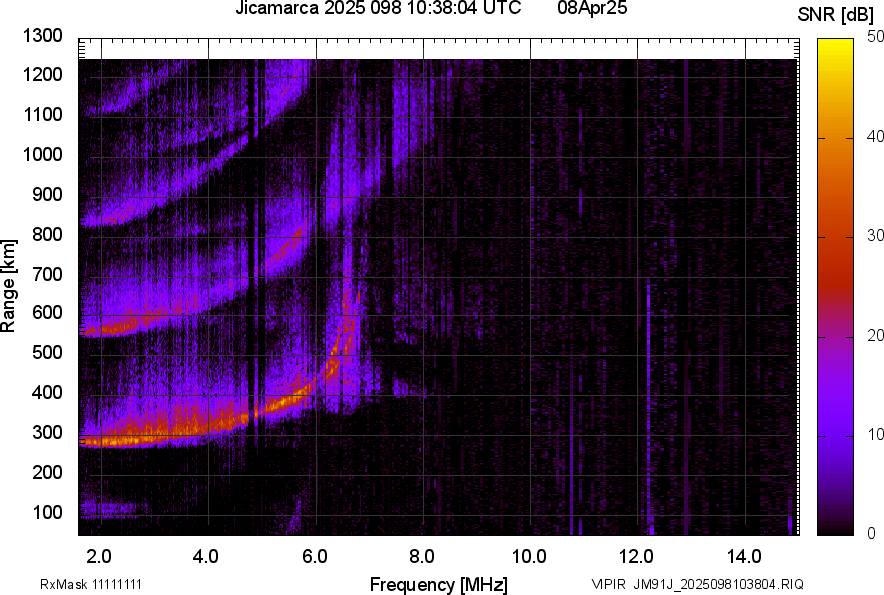Image resolution: width=884 pixels, height=595 pixels.
Task: Click the frequency tick label '12.0'
Action: coord(637,557)
